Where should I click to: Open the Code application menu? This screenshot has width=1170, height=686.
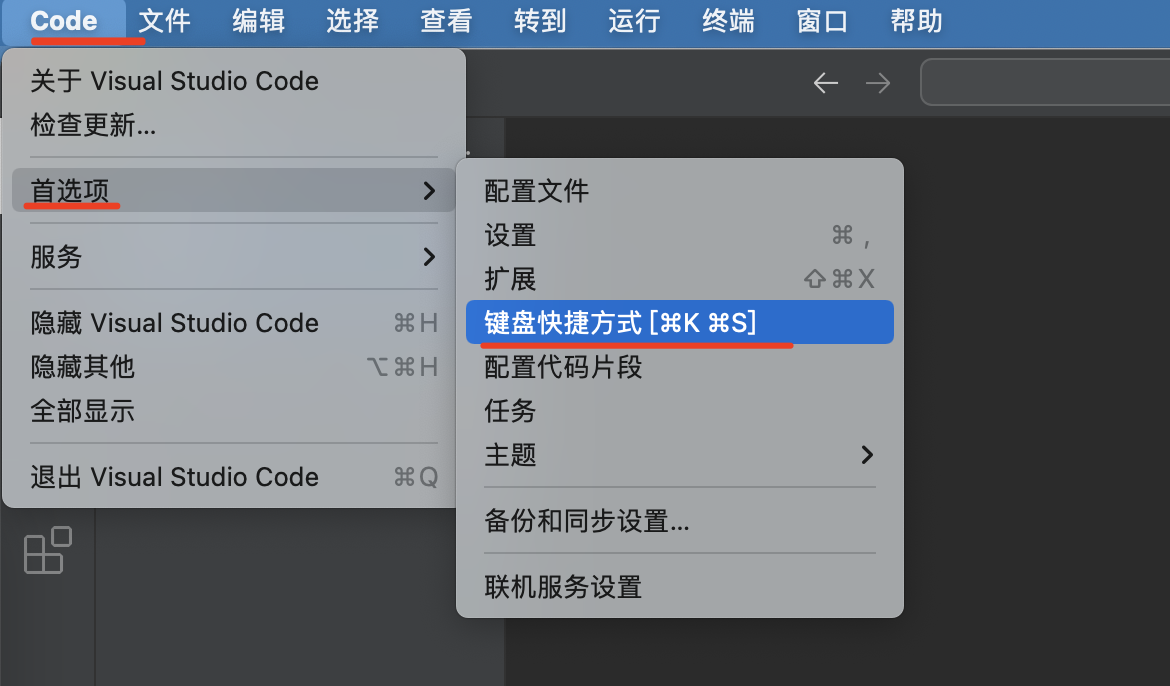(x=64, y=21)
